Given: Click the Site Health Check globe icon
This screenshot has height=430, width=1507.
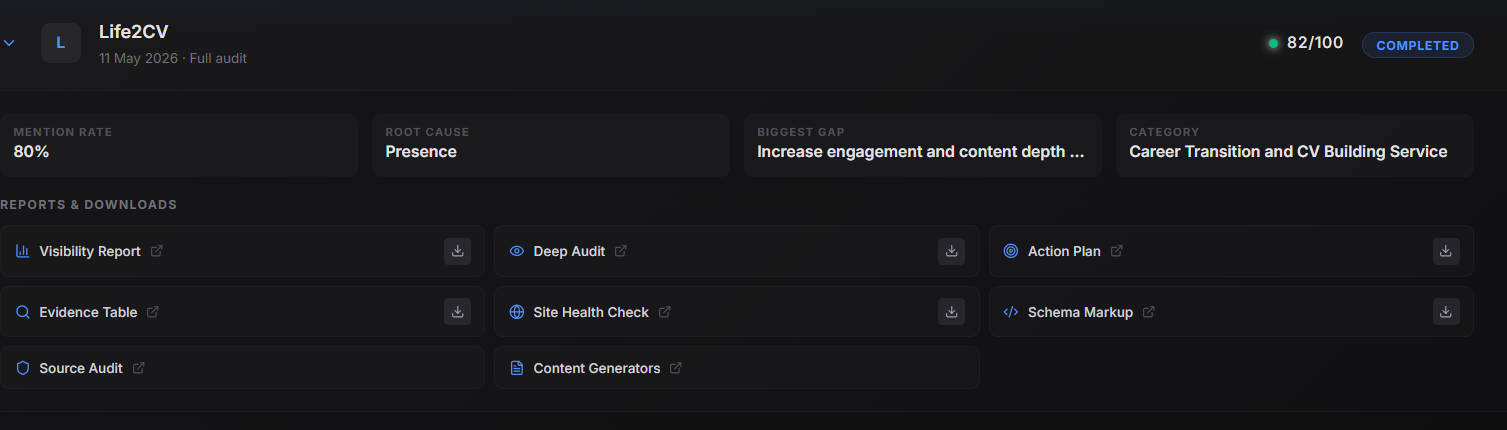Looking at the screenshot, I should click(x=517, y=312).
